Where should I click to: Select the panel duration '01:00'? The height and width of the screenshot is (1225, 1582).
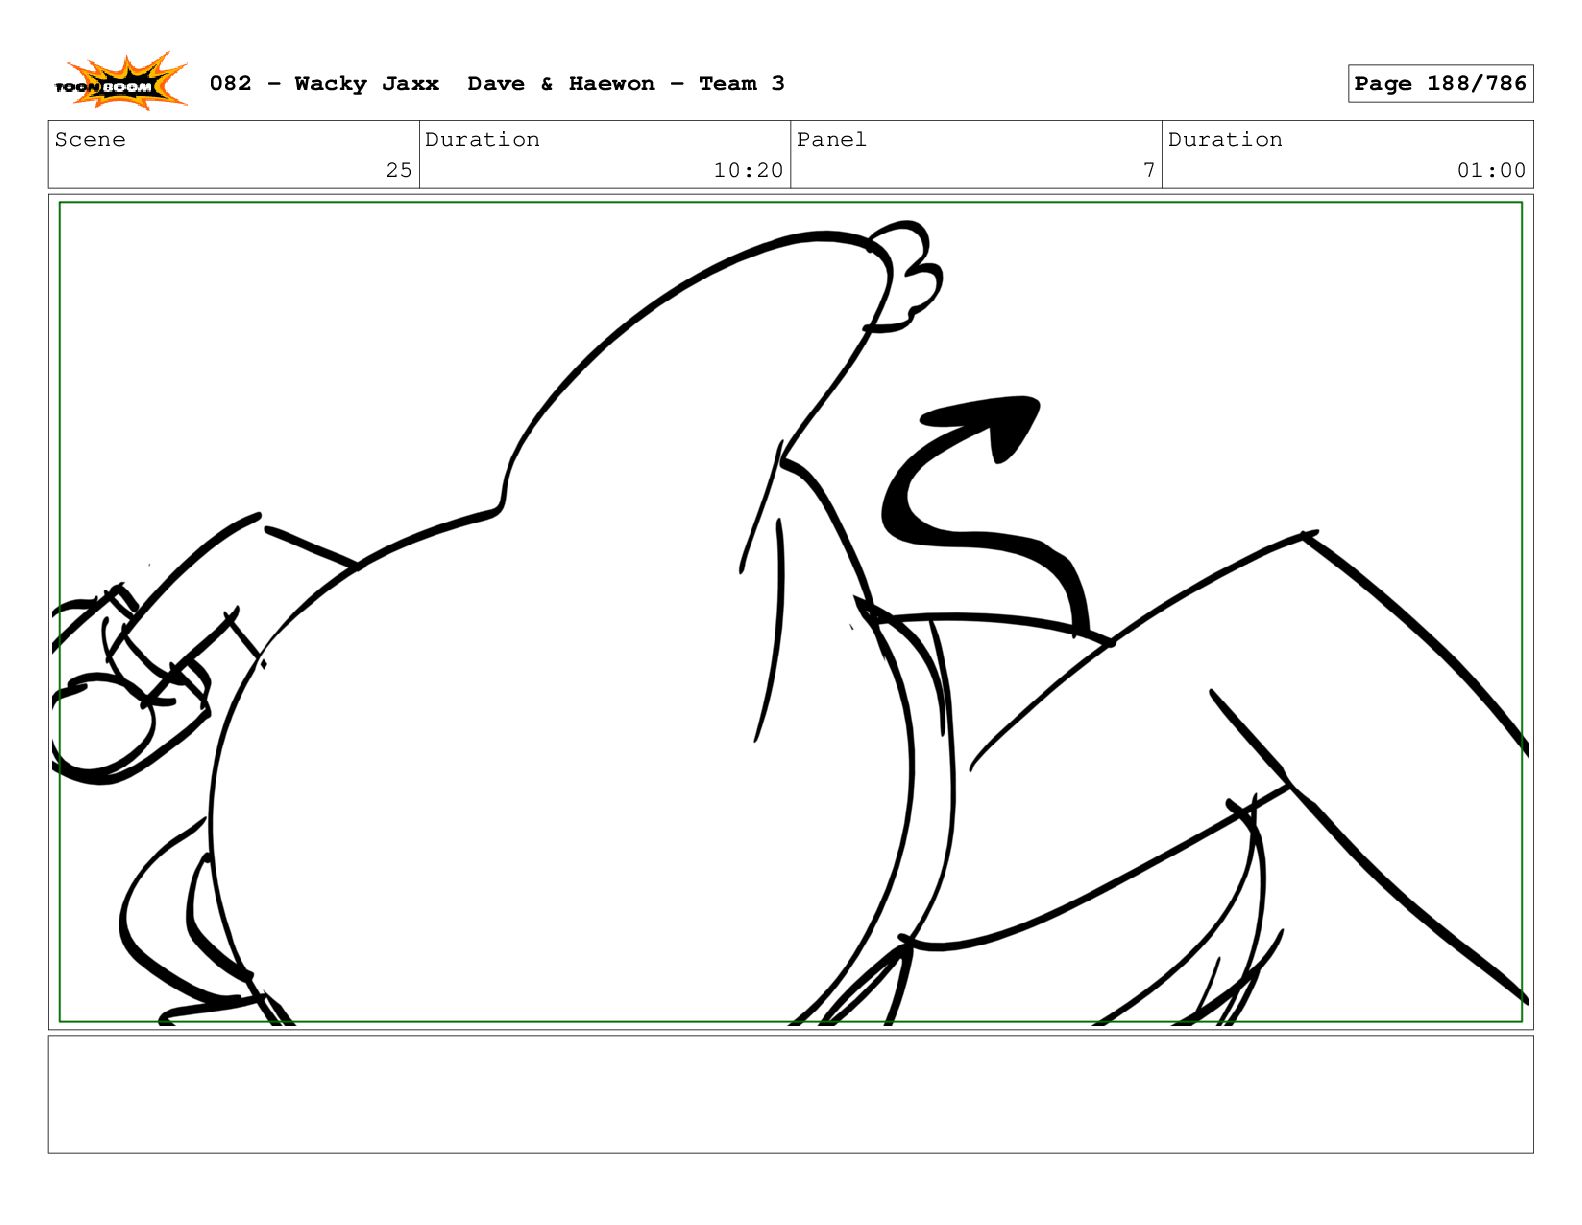click(x=1491, y=170)
